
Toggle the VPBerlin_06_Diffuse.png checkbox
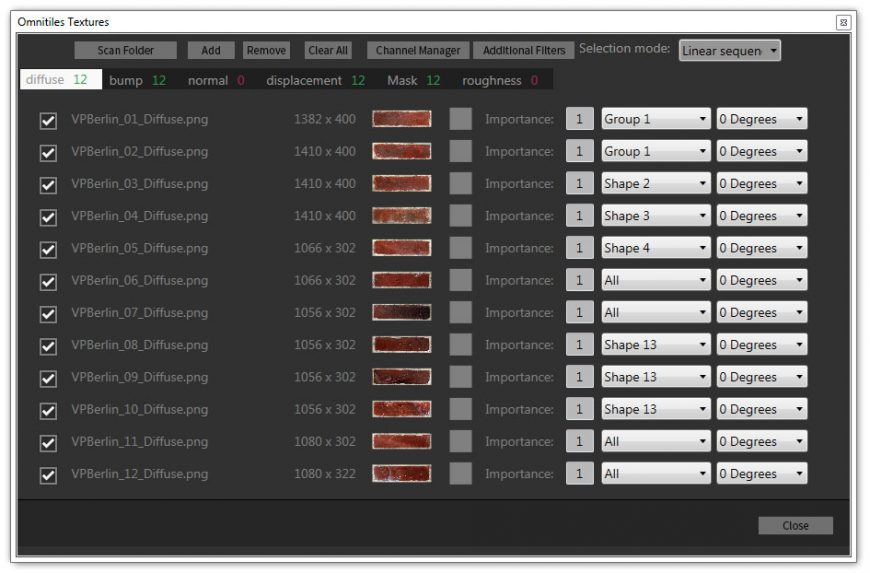click(48, 281)
